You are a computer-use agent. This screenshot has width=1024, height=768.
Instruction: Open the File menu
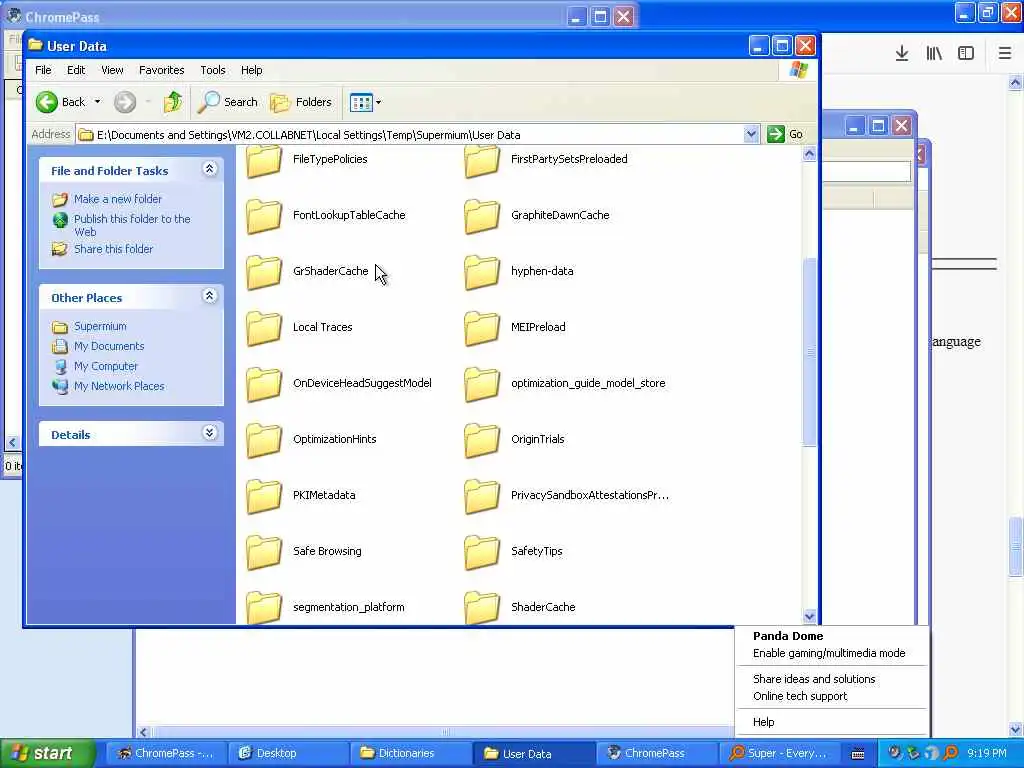click(x=43, y=70)
